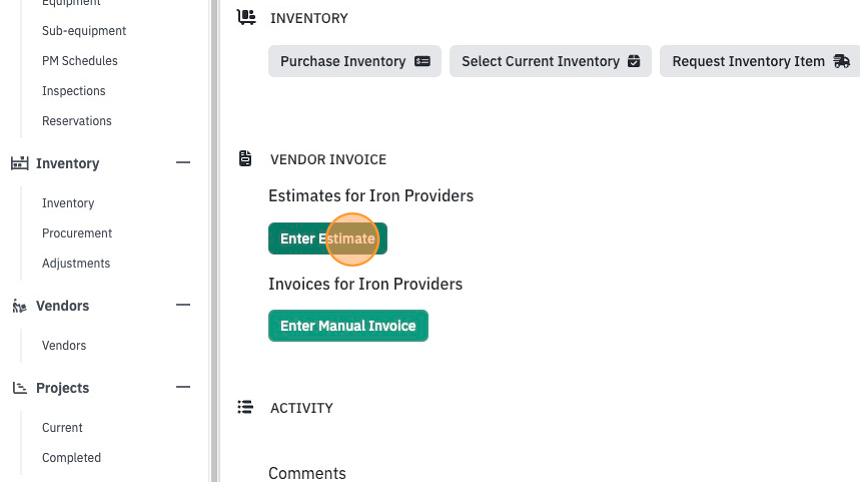Image resolution: width=860 pixels, height=482 pixels.
Task: Click the vertical divider beside the sidebar
Action: click(214, 241)
